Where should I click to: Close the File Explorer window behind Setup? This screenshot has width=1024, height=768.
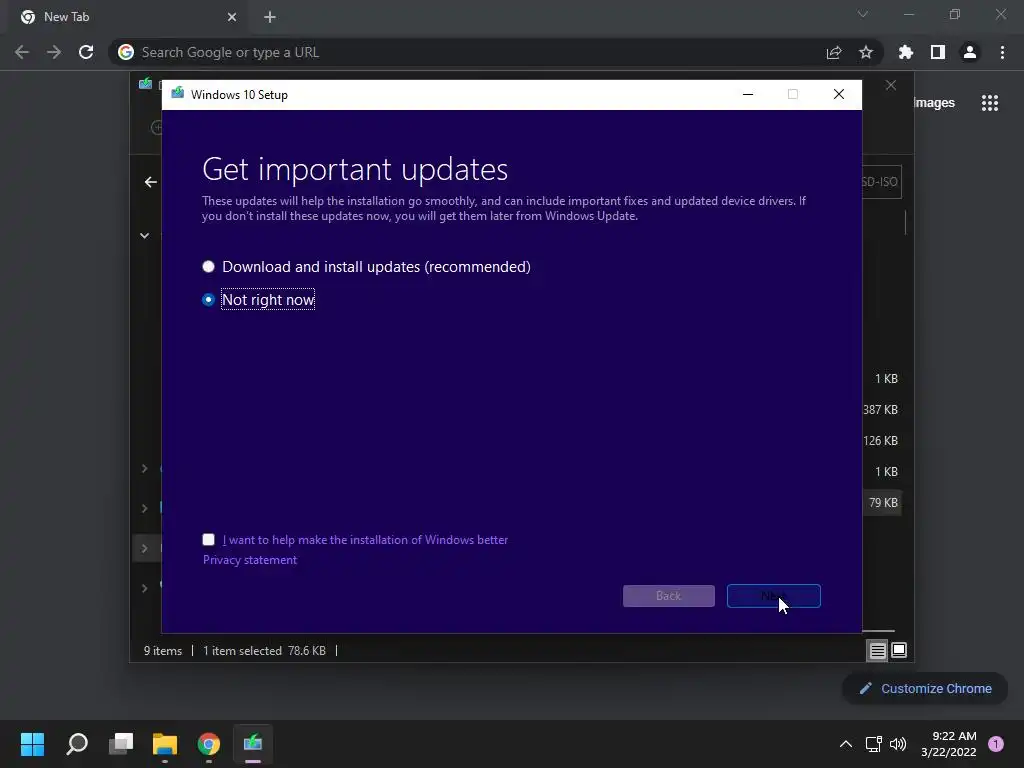(x=891, y=86)
